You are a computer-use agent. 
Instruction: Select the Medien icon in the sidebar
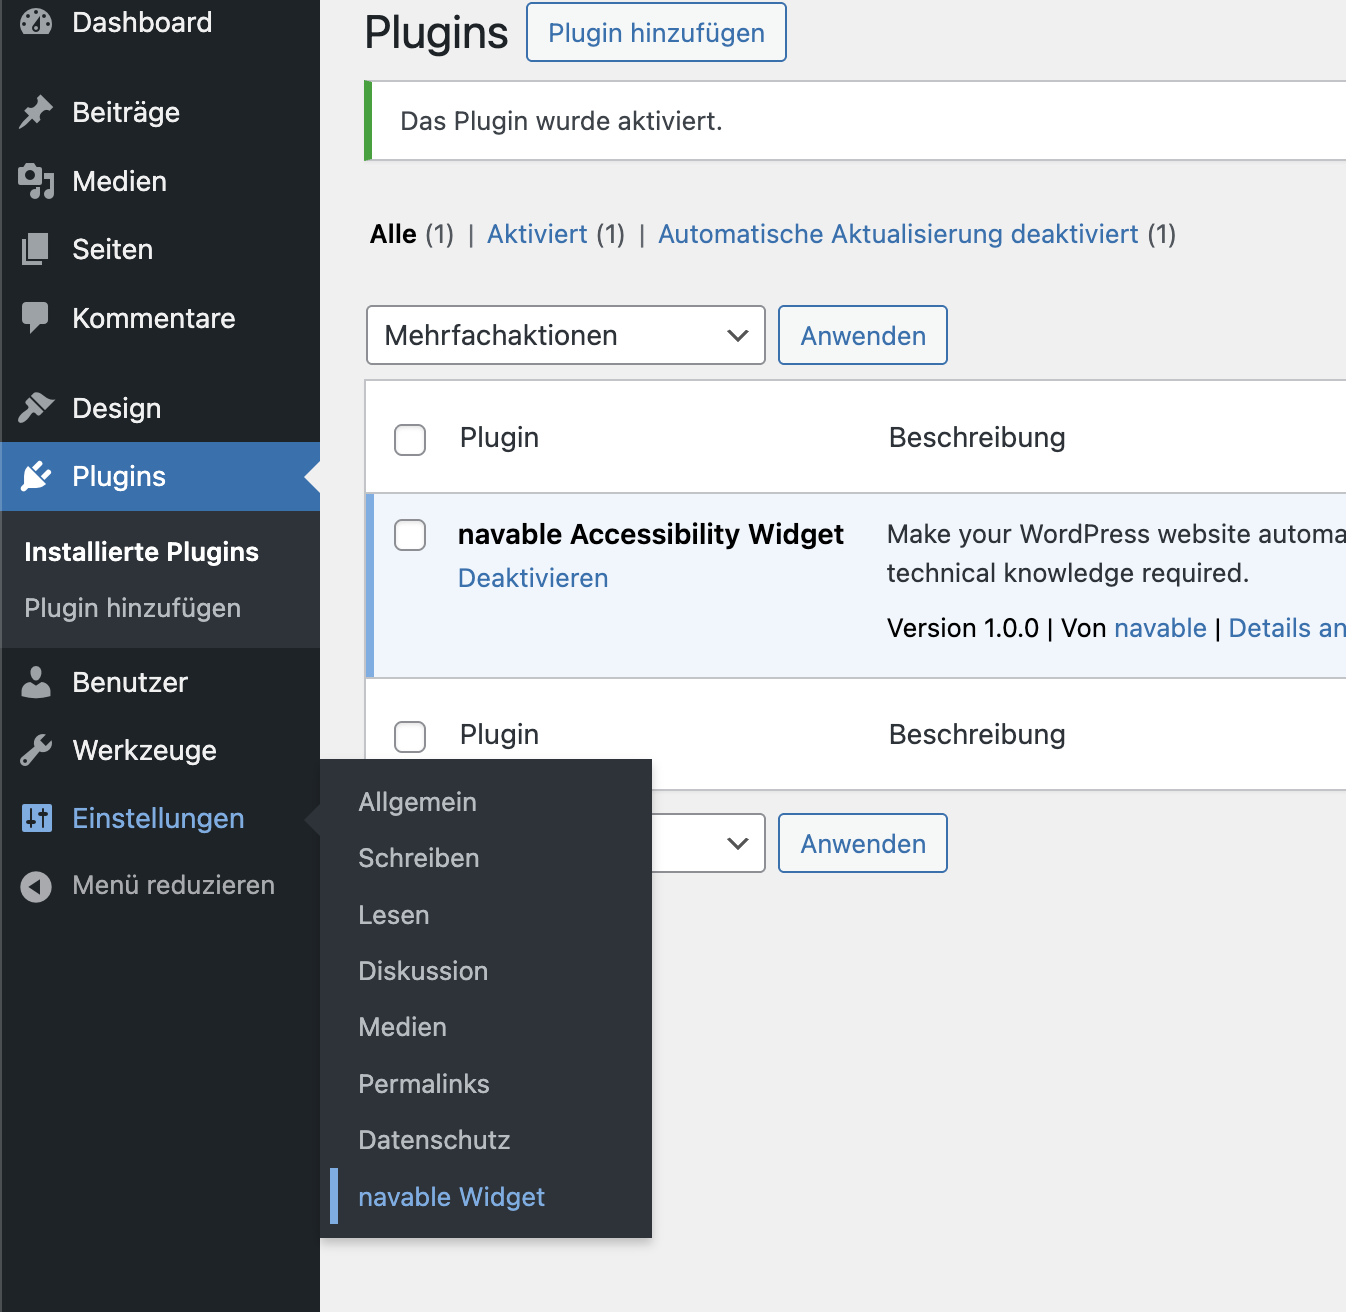point(36,181)
